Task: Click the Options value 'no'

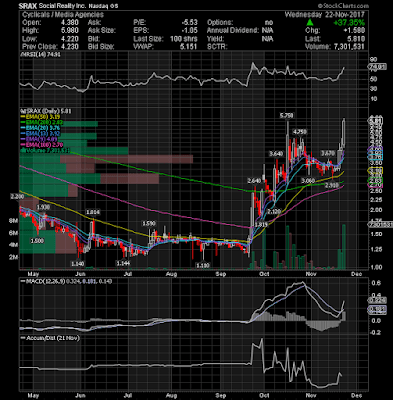Action: click(268, 23)
